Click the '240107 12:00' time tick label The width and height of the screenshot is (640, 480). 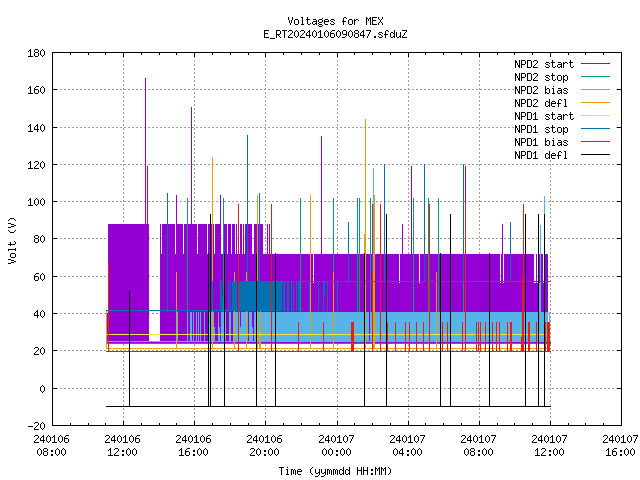point(549,446)
